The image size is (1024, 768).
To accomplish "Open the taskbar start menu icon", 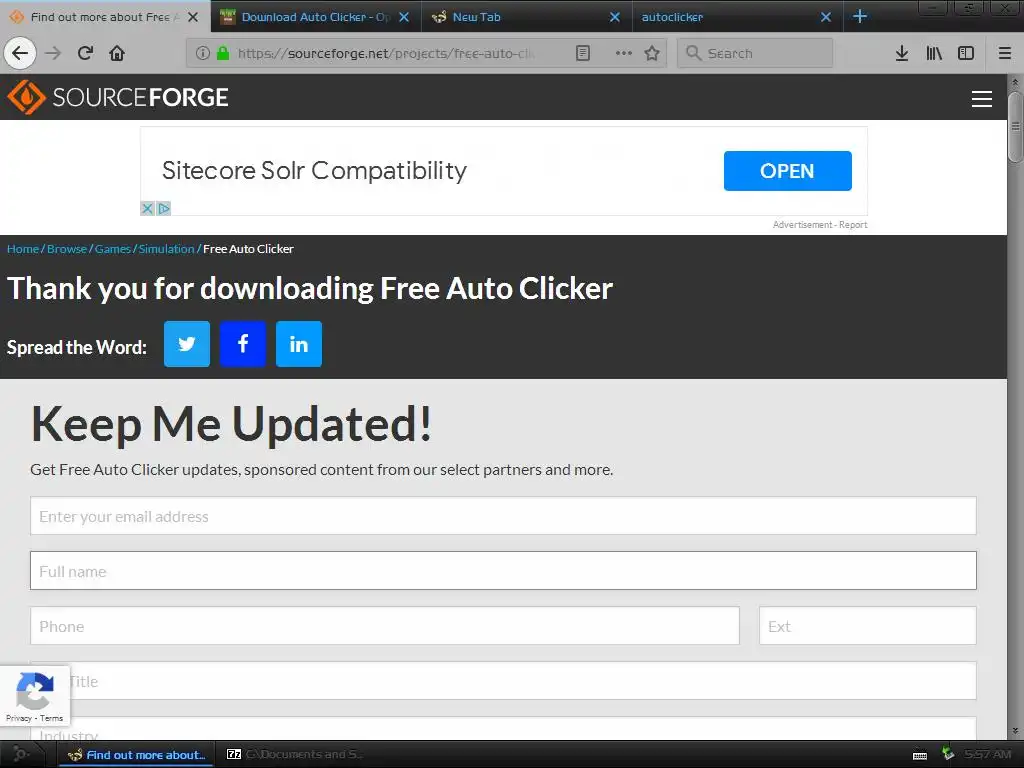I will coord(21,754).
